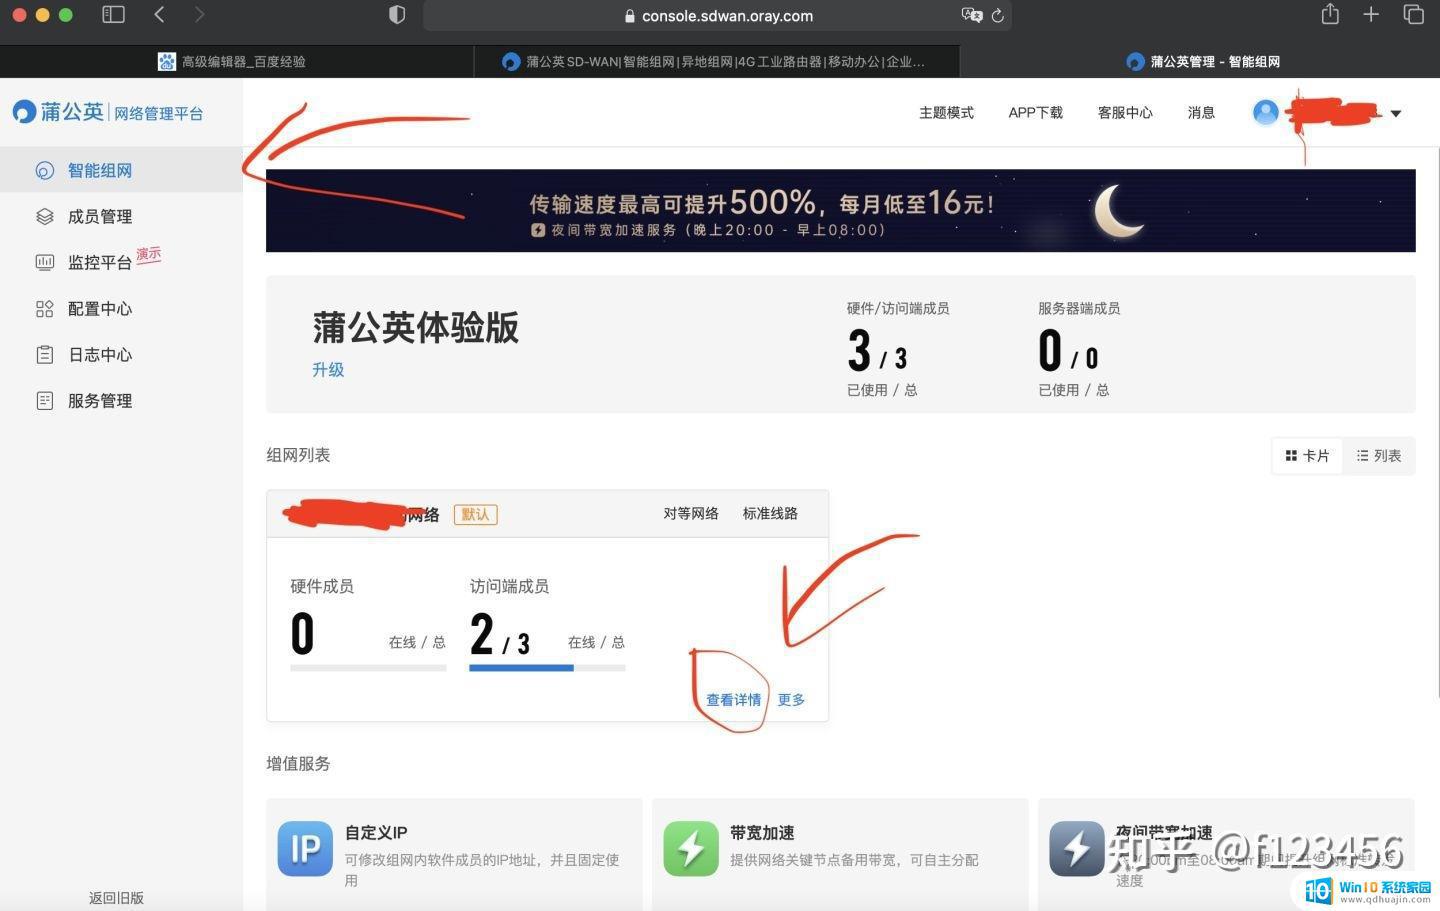Go back in Safari
Viewport: 1440px width, 911px height.
click(x=159, y=14)
